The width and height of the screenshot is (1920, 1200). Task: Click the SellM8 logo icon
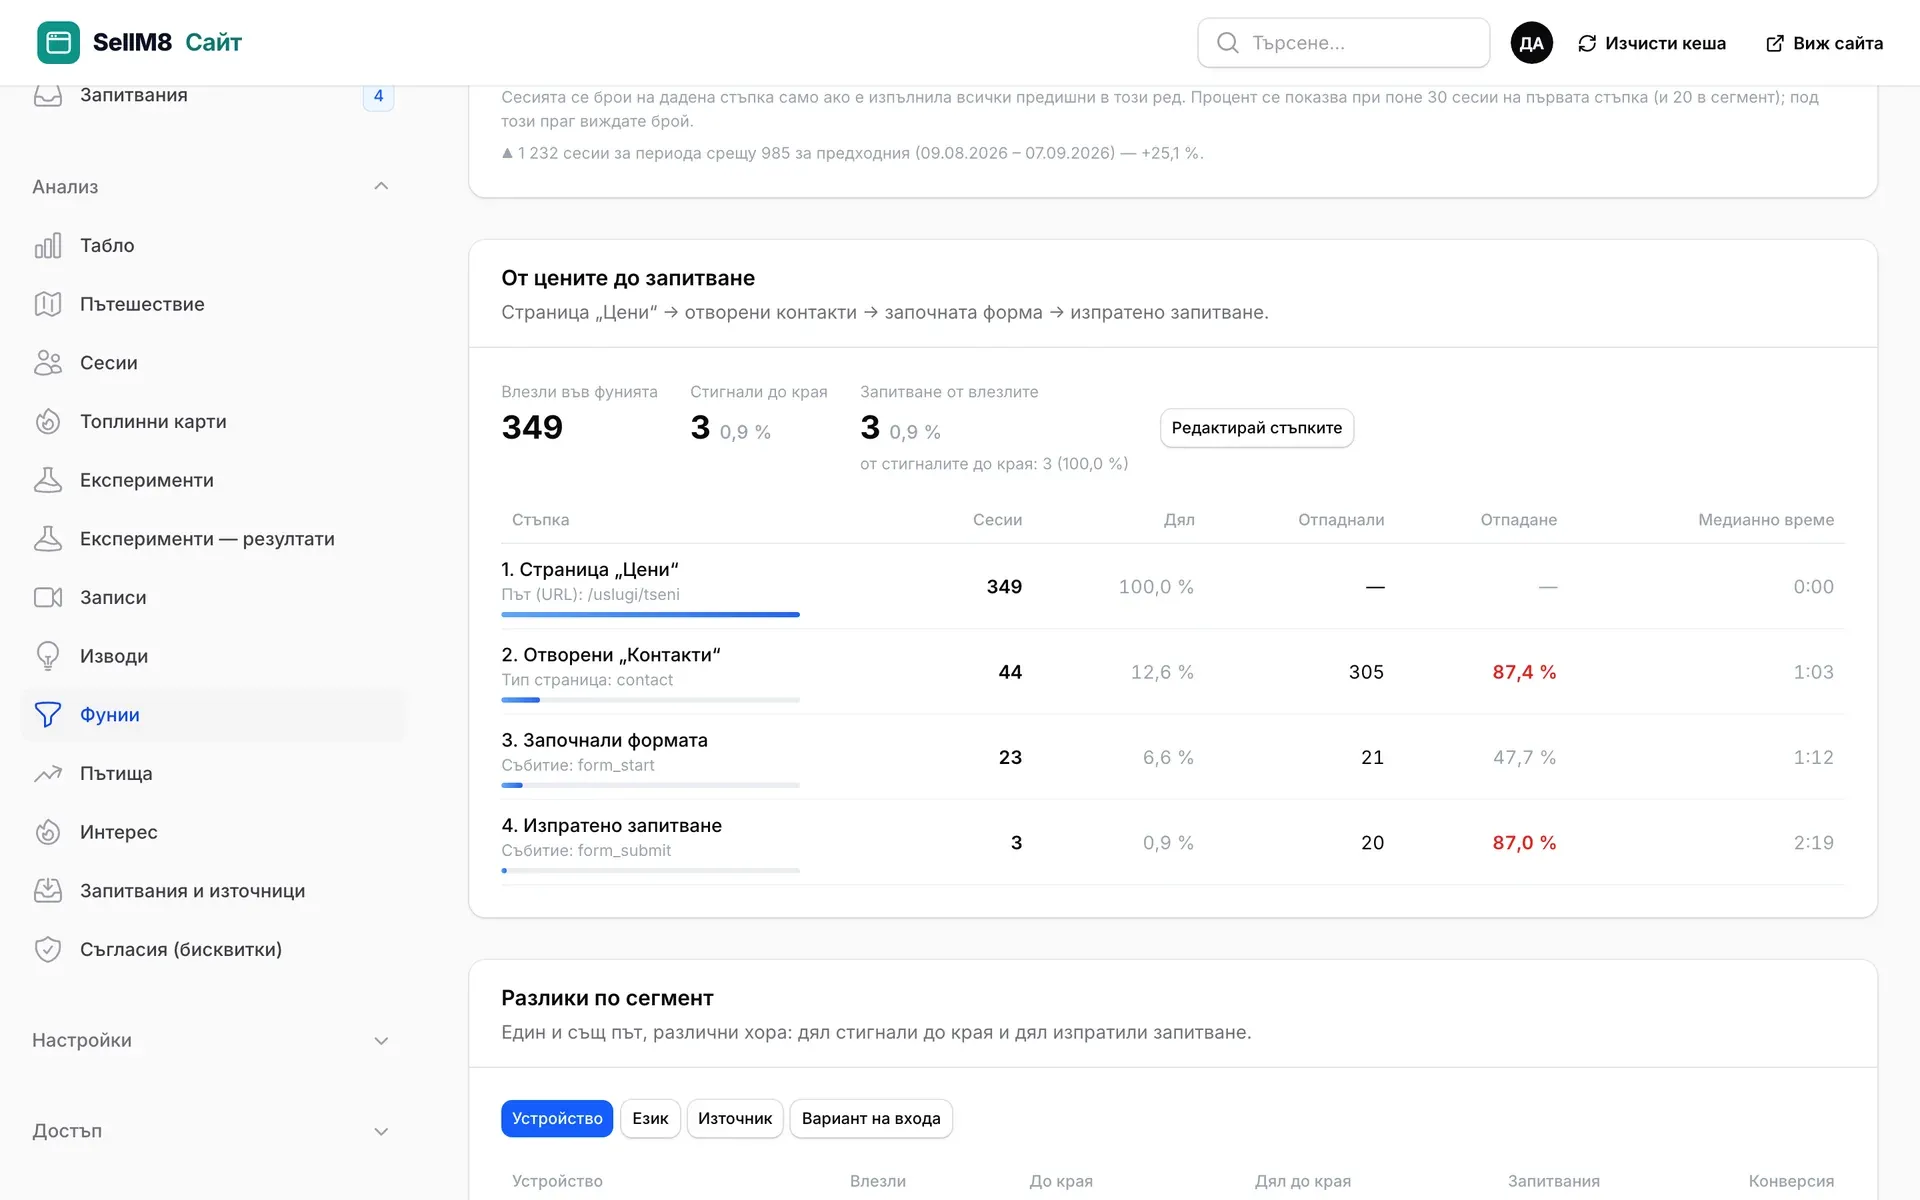58,42
